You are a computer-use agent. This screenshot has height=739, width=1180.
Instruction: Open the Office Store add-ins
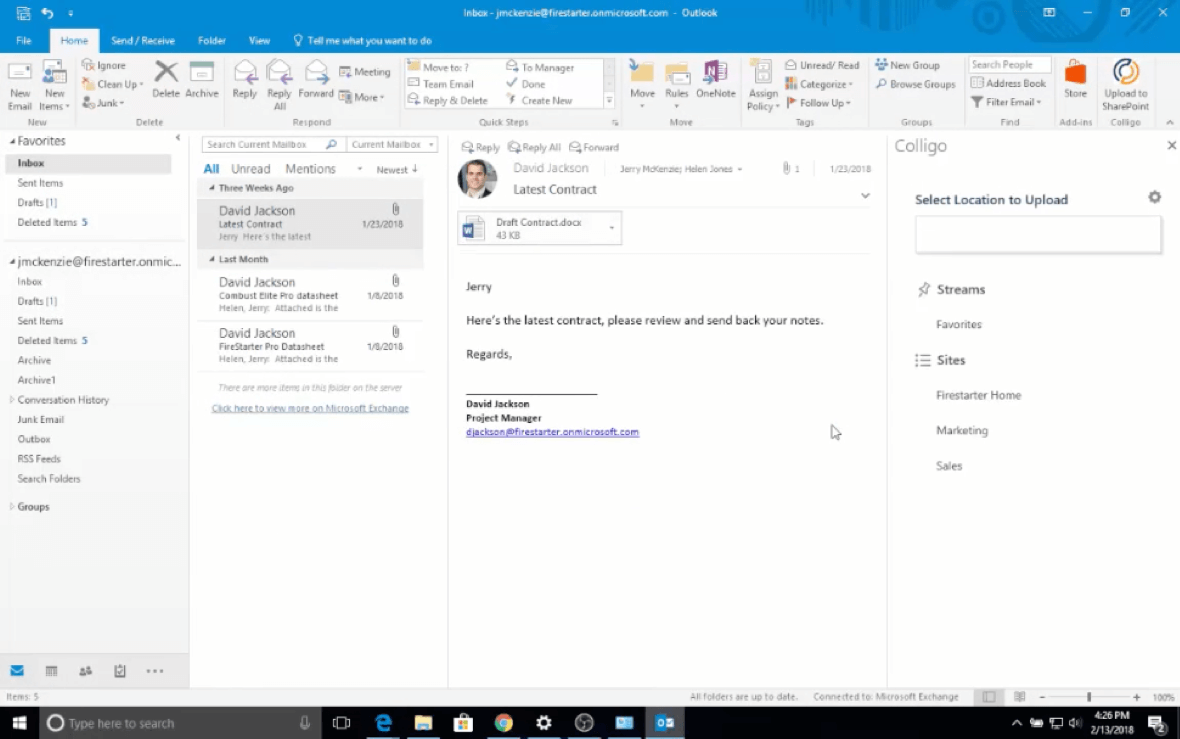click(1075, 80)
